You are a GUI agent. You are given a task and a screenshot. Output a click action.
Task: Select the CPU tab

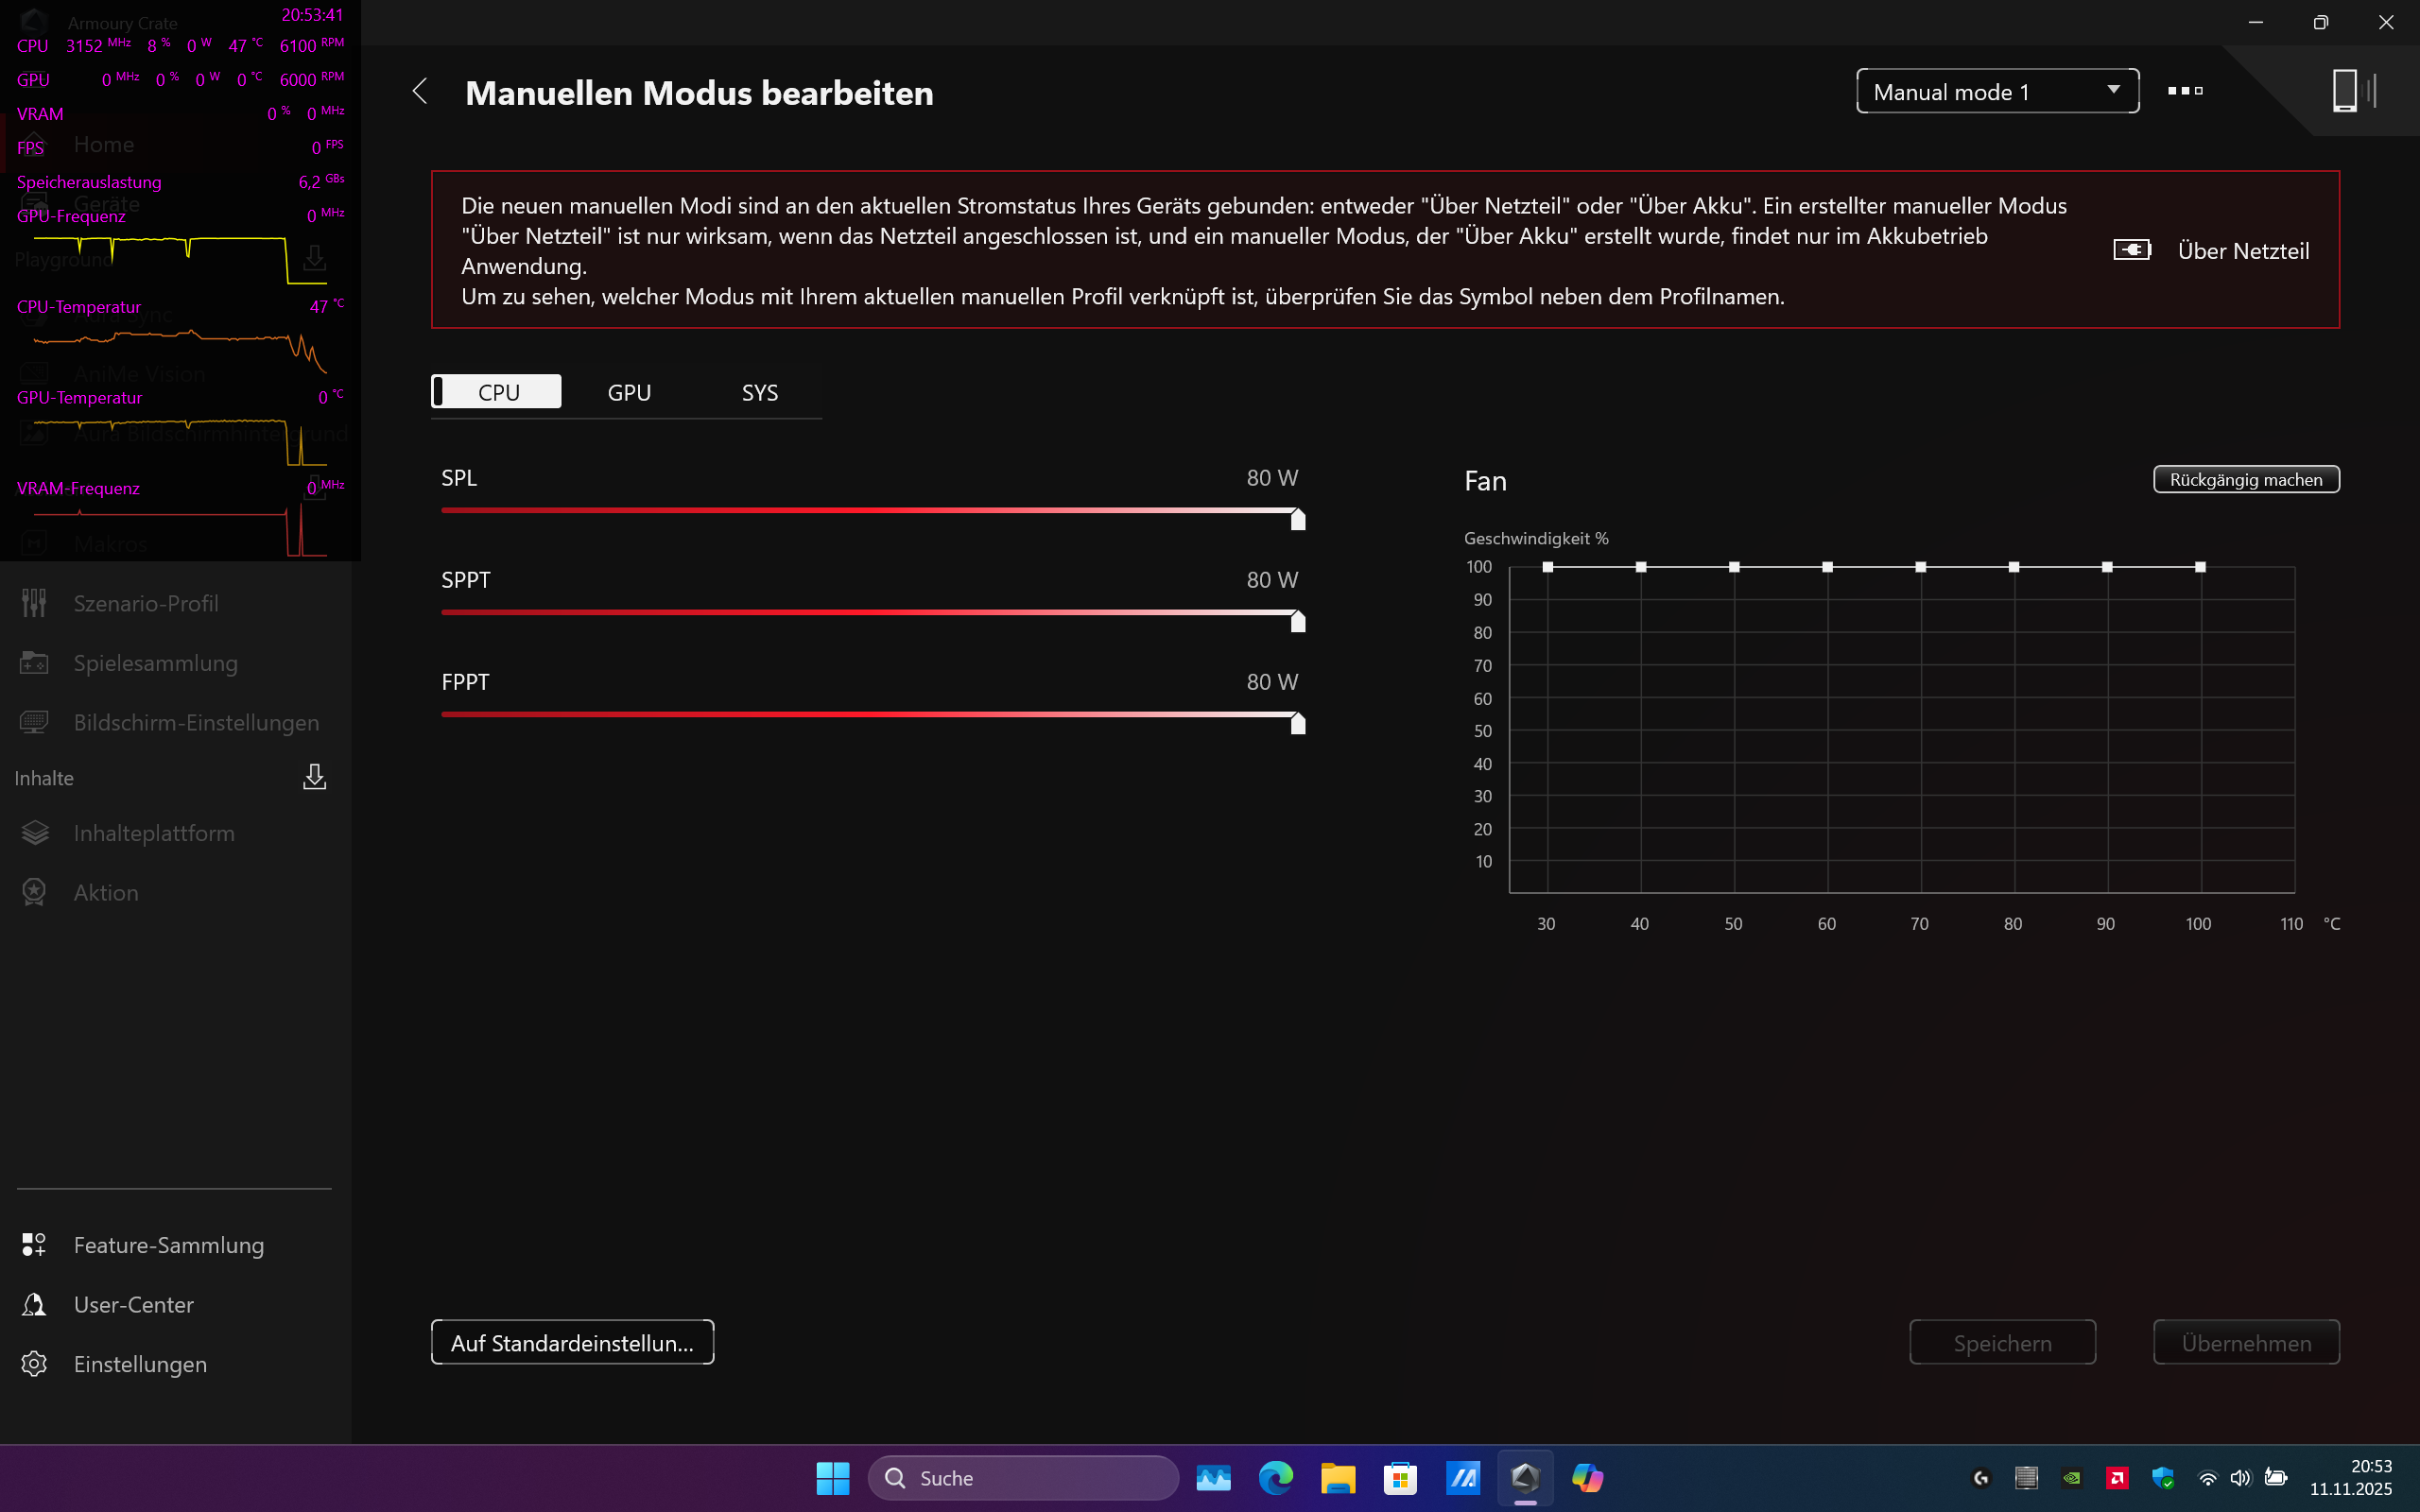point(497,392)
